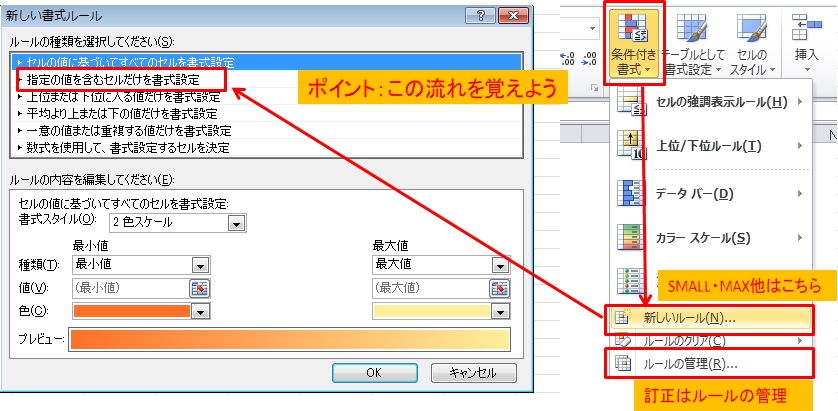Open セルのスタイル gallery in the ribbon
The height and width of the screenshot is (411, 838).
click(x=752, y=44)
